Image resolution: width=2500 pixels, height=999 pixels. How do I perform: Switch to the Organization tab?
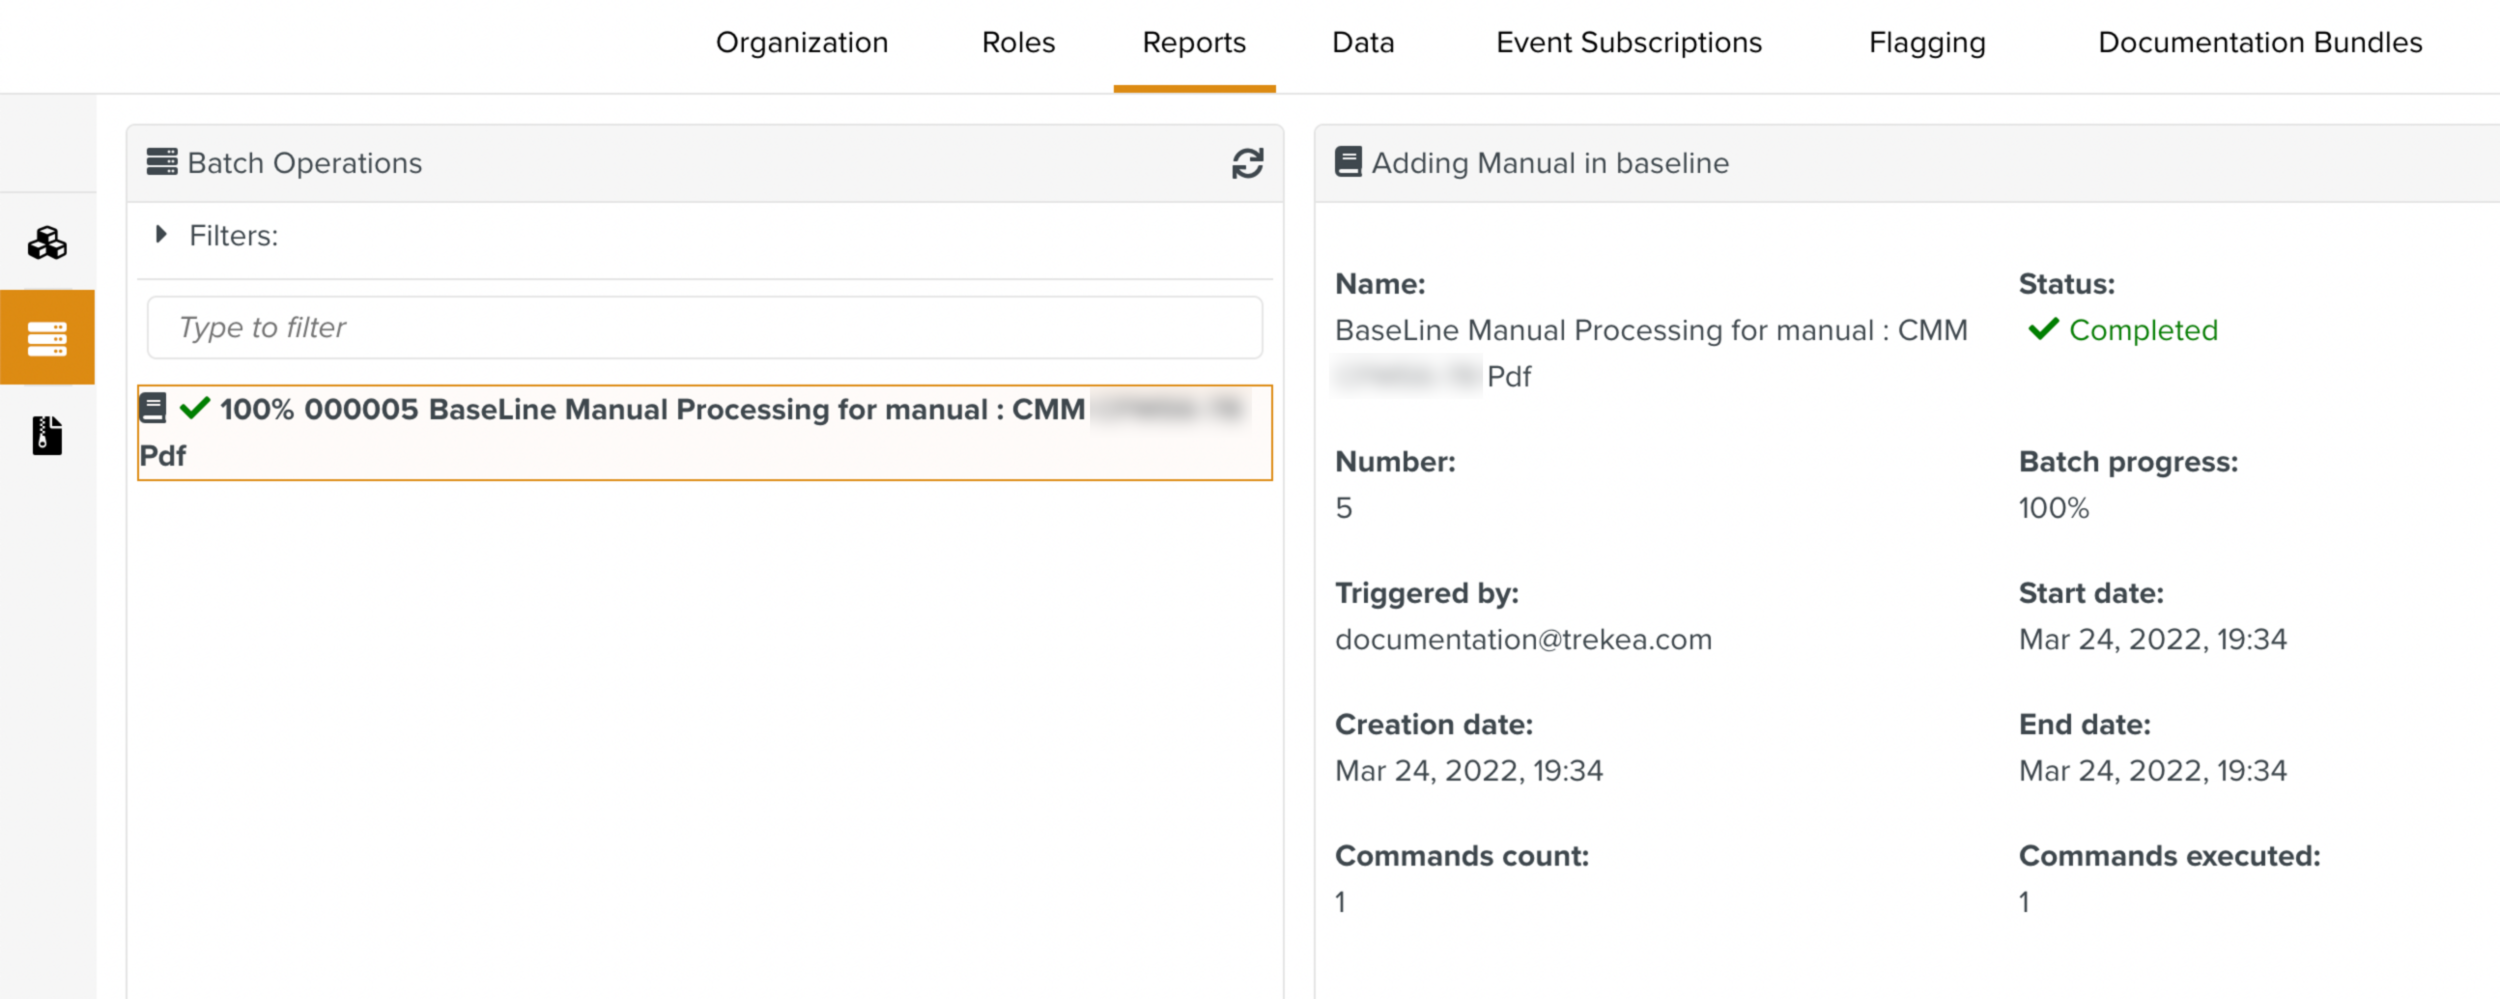point(801,43)
